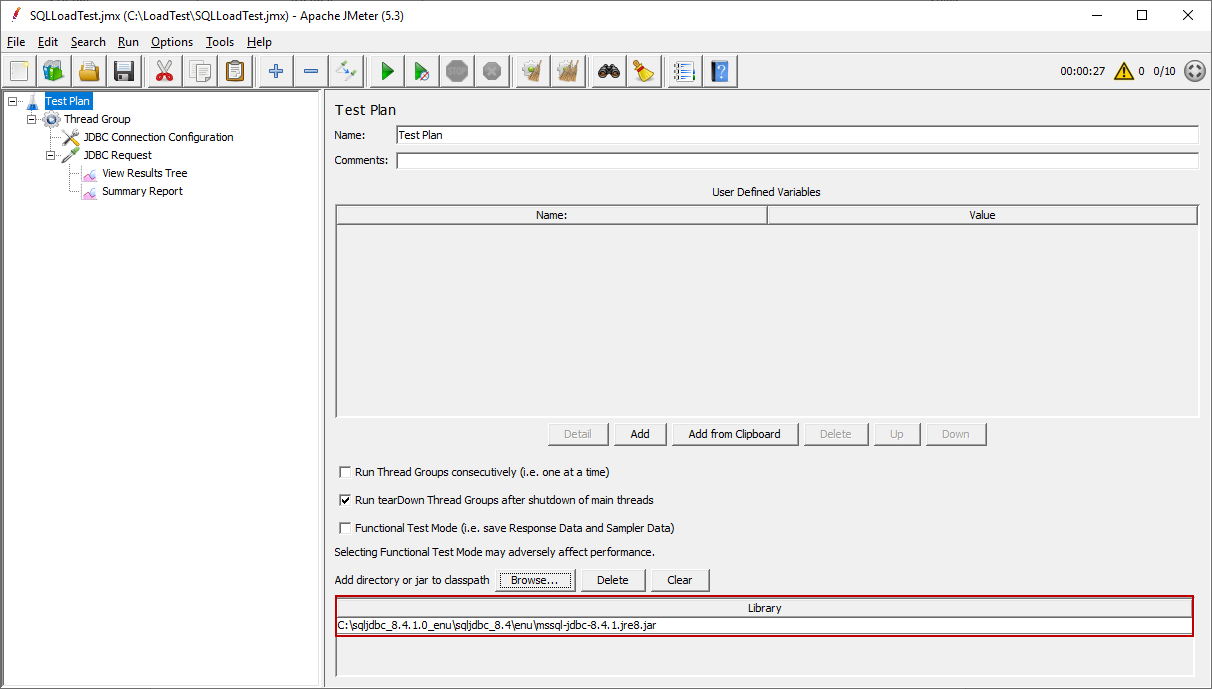
Task: Click in the Name text field
Action: 797,135
